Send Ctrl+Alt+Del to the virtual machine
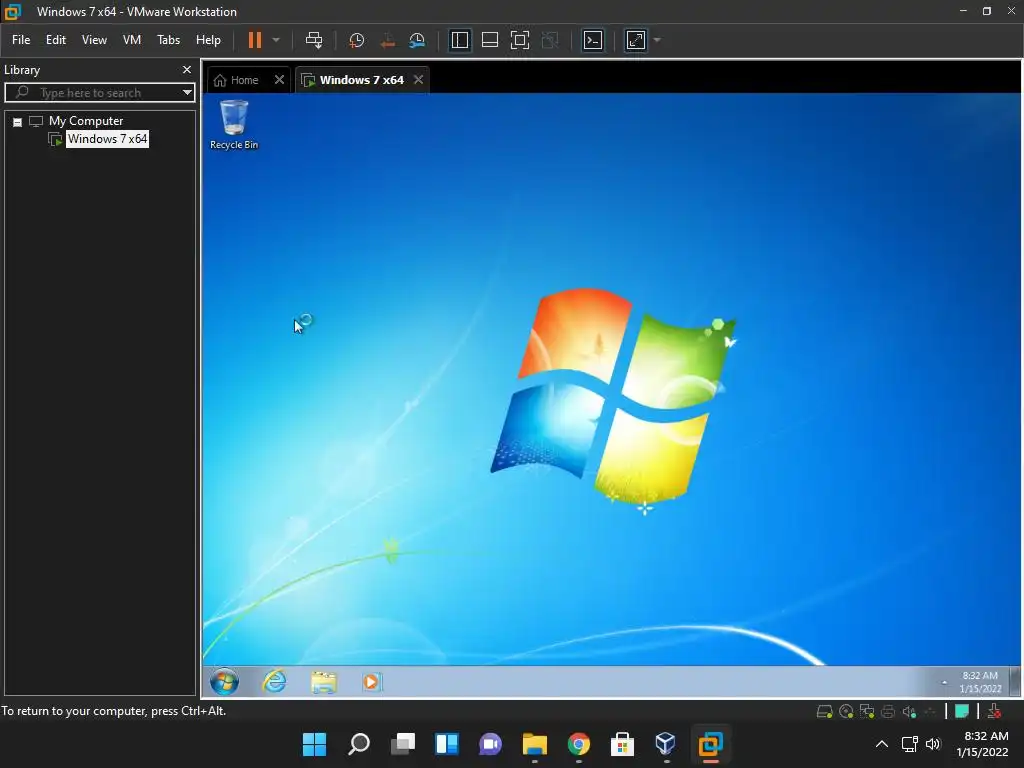This screenshot has height=768, width=1024. coord(314,40)
